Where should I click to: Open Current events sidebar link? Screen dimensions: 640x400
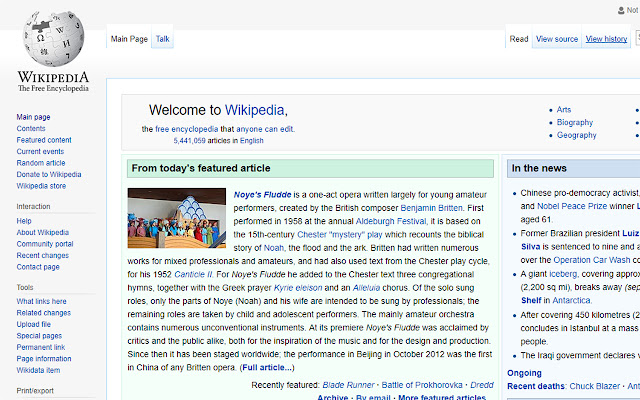[40, 151]
